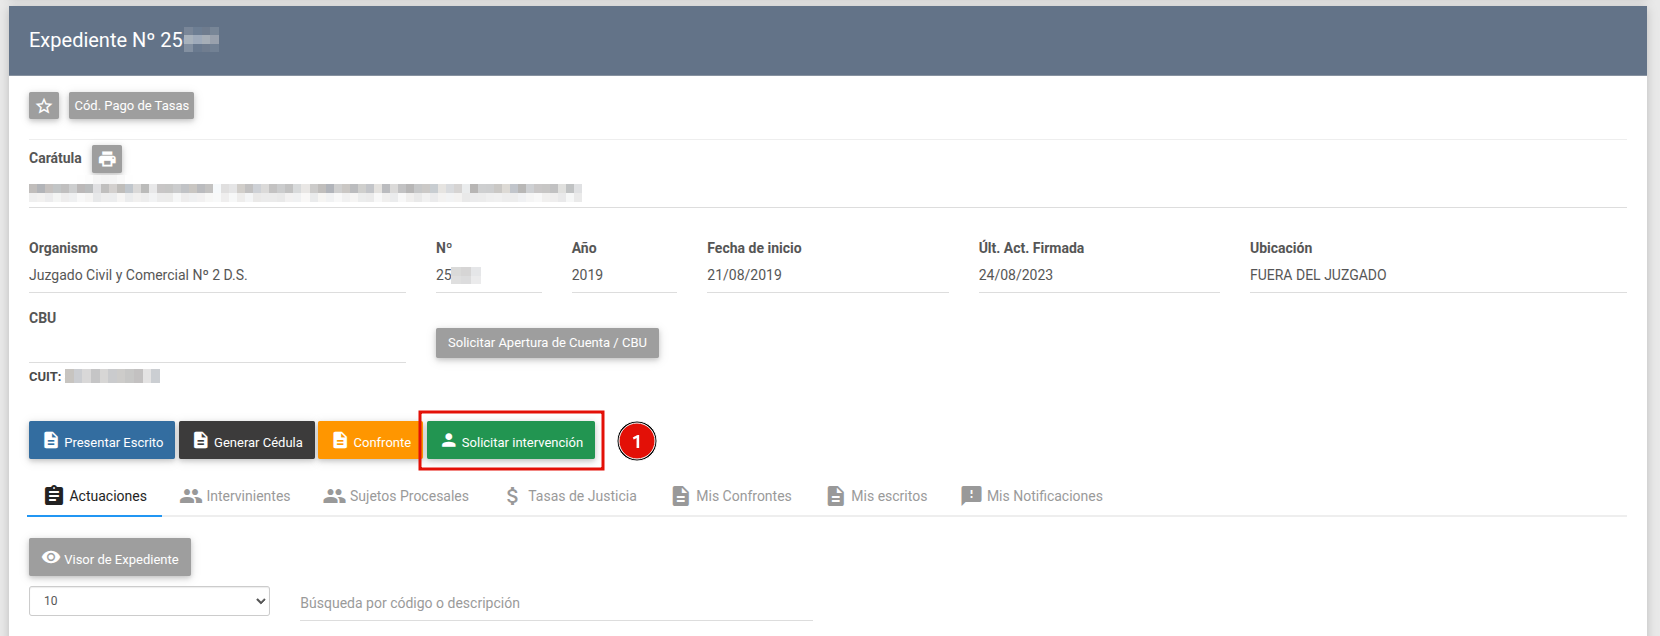Open Visor de Expediente viewer
Screen dimensions: 1660x636
tap(110, 558)
